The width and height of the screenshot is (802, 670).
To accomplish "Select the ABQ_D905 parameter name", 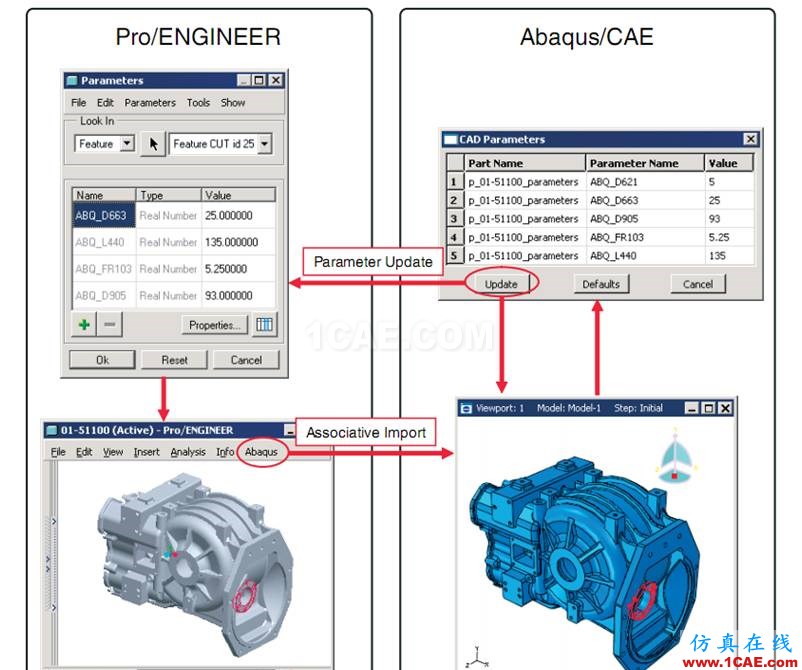I will click(x=100, y=296).
